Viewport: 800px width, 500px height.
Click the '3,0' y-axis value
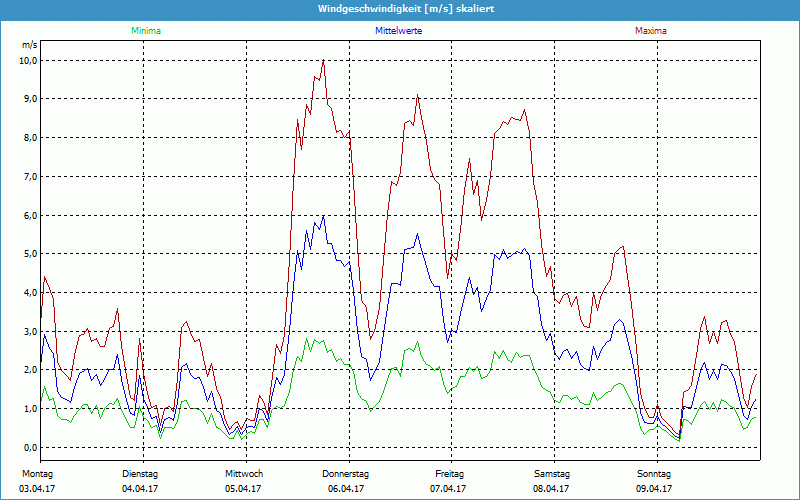(31, 332)
